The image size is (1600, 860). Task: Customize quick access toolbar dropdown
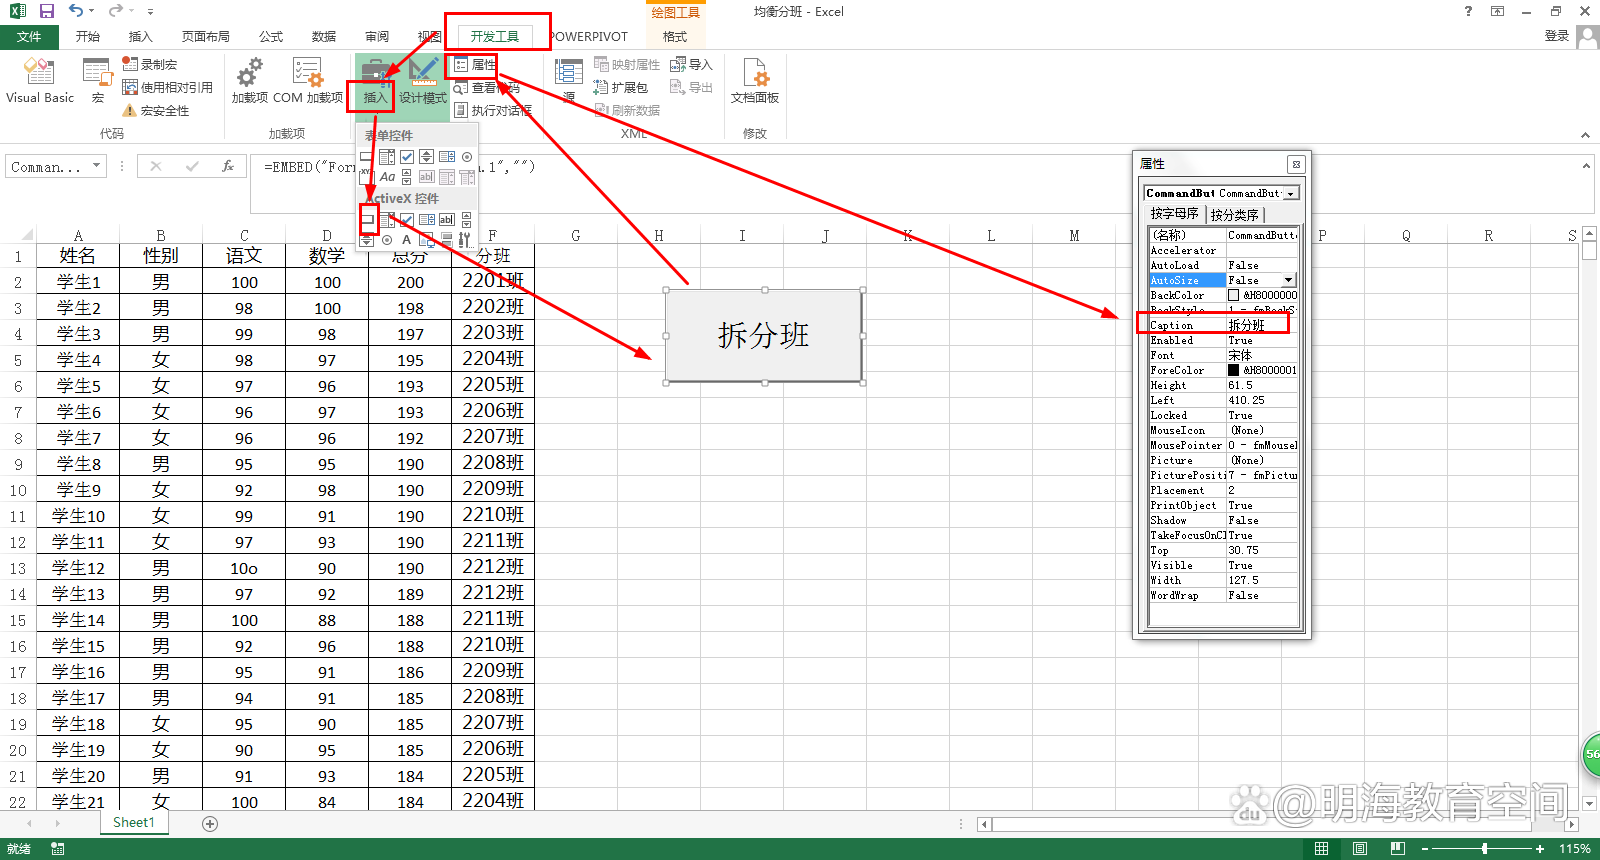150,11
